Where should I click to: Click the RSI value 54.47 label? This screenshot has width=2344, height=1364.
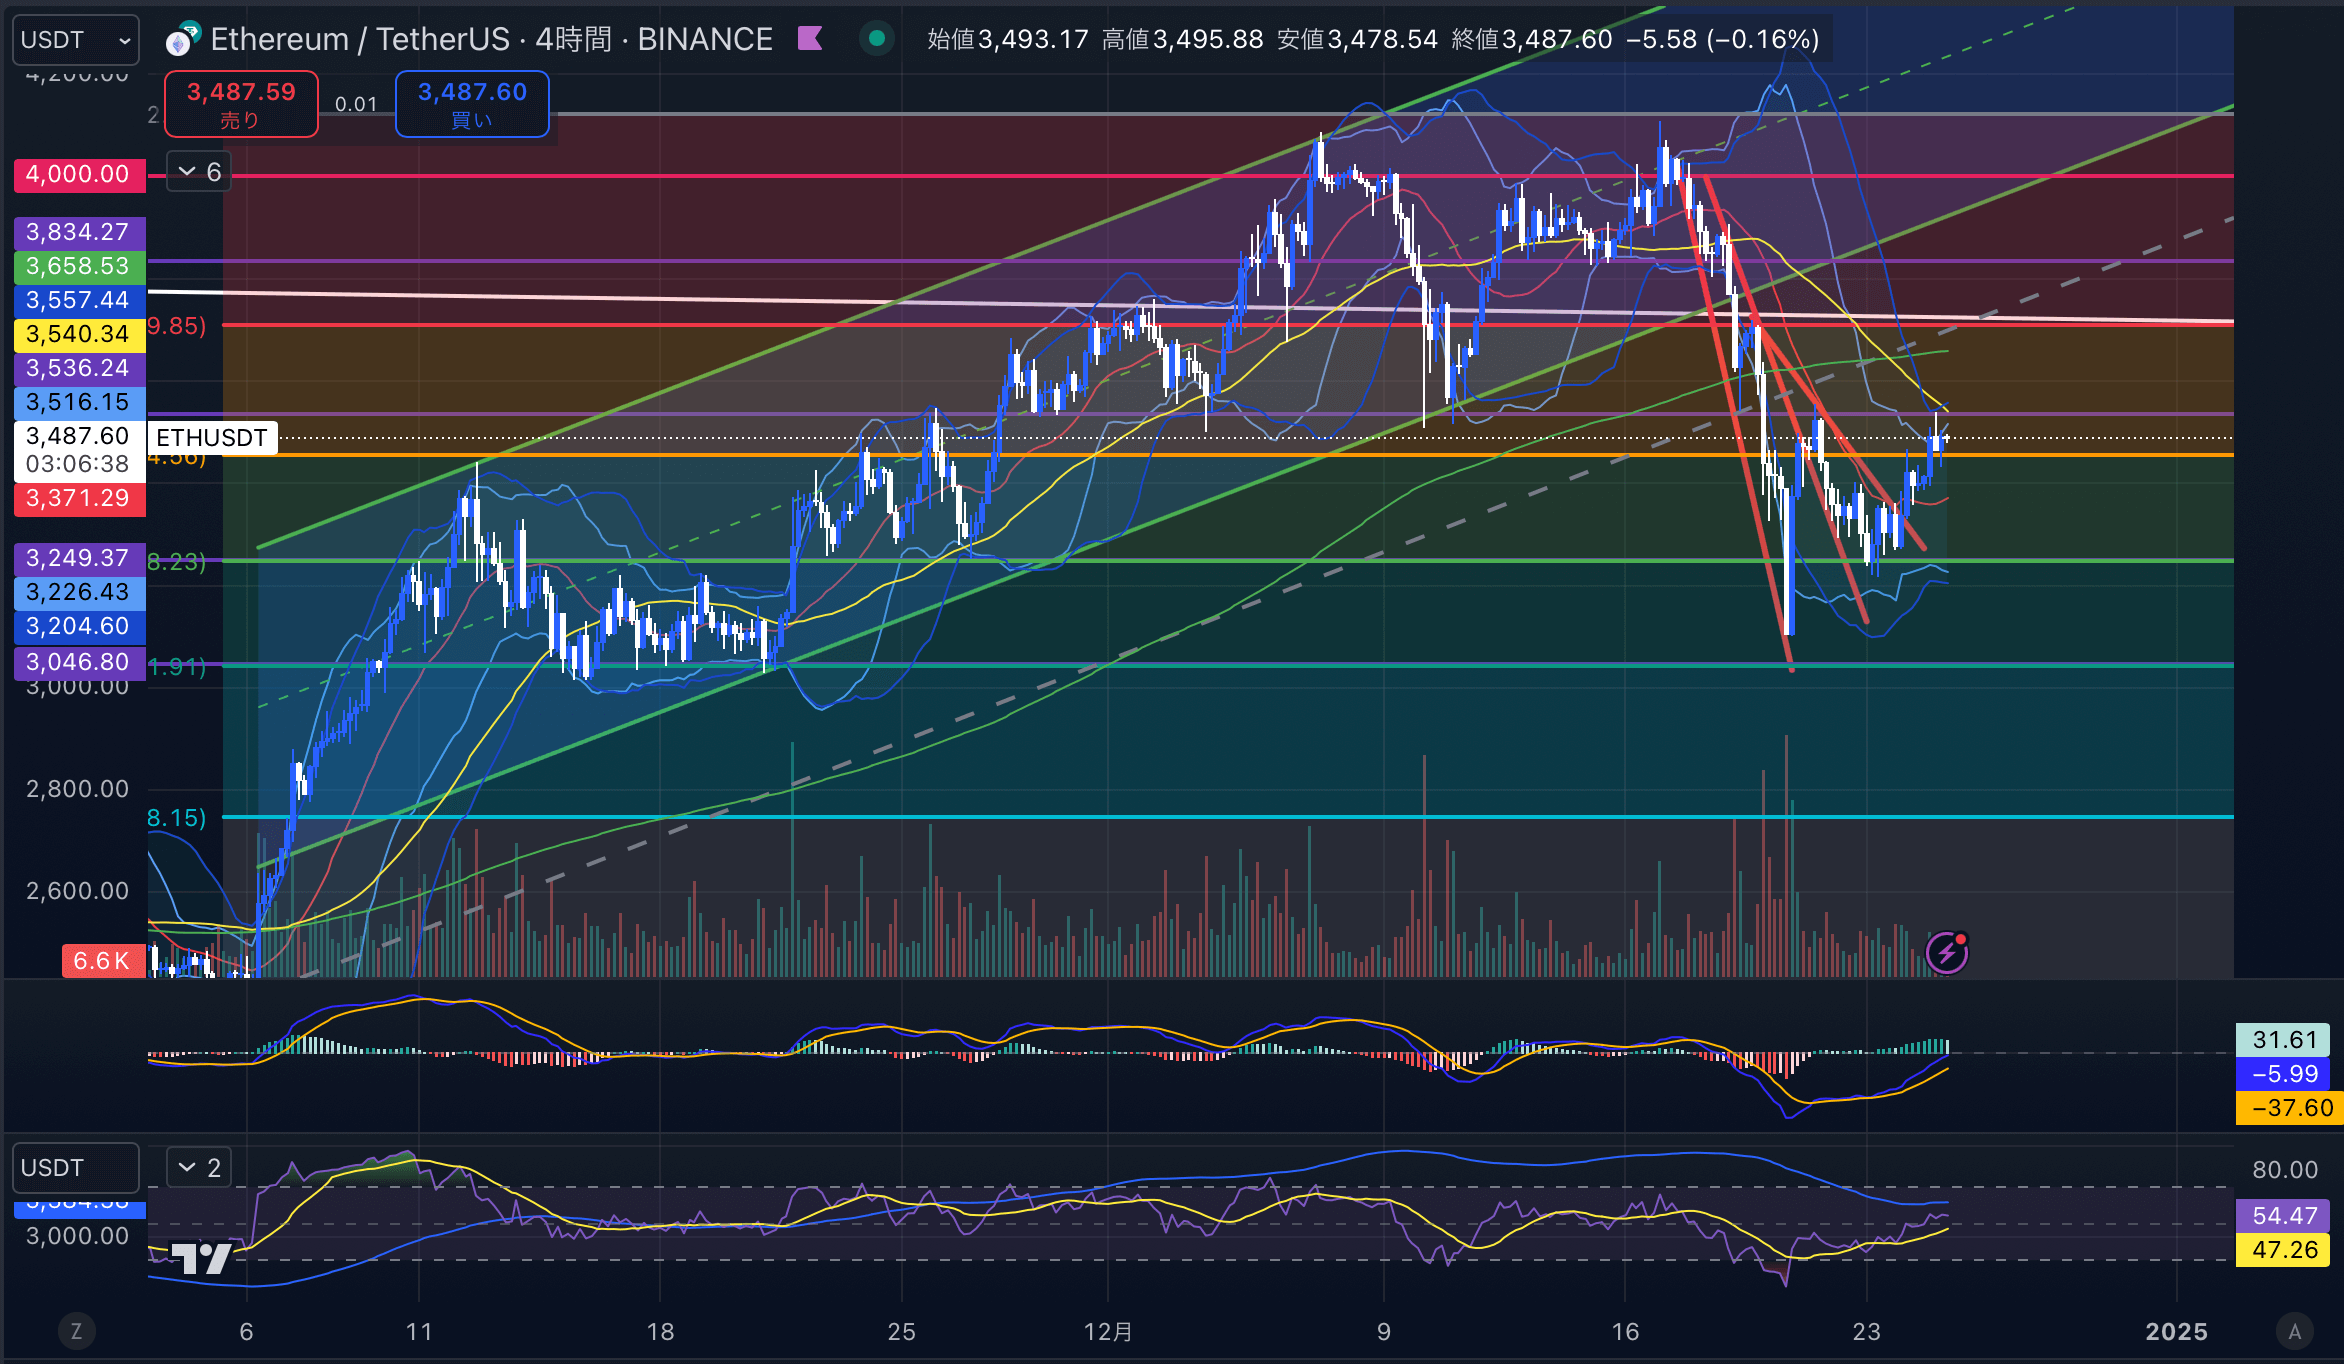(x=2284, y=1216)
